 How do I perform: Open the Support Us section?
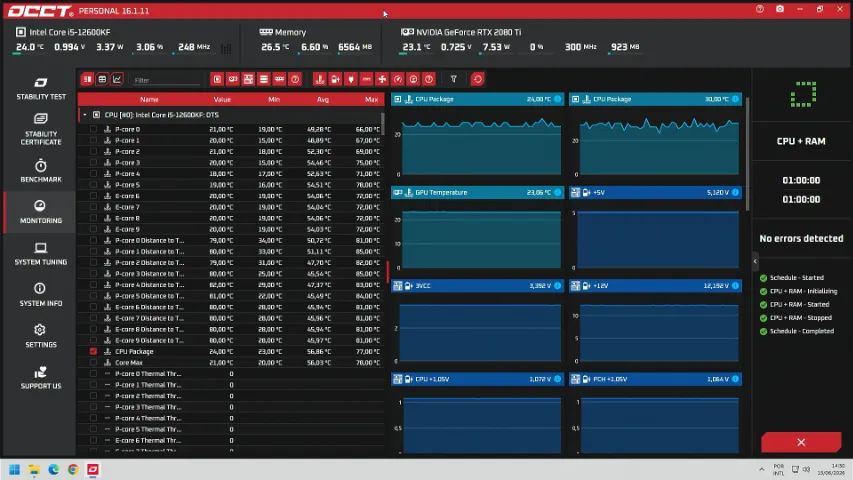tap(41, 378)
